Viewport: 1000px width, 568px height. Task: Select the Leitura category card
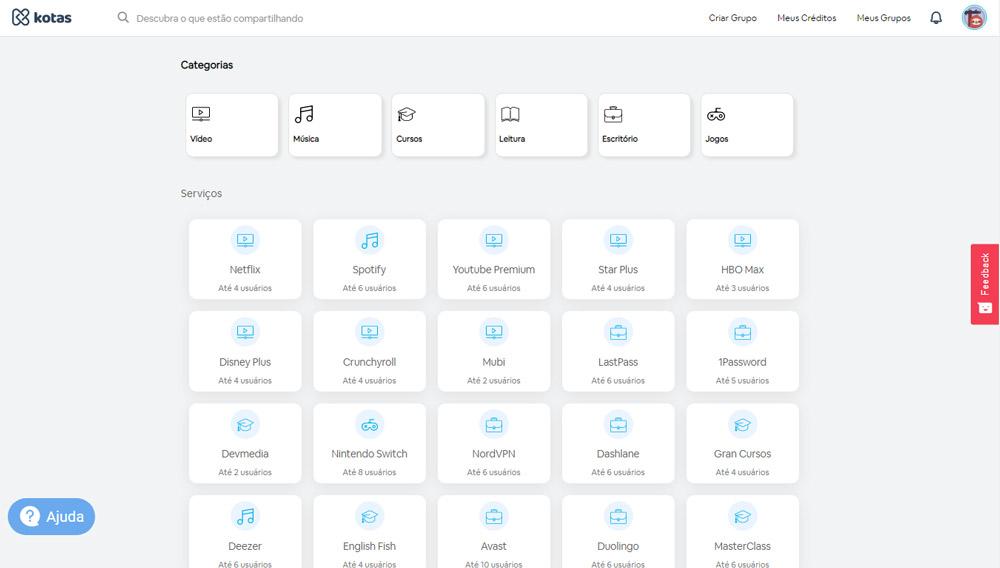[x=541, y=125]
